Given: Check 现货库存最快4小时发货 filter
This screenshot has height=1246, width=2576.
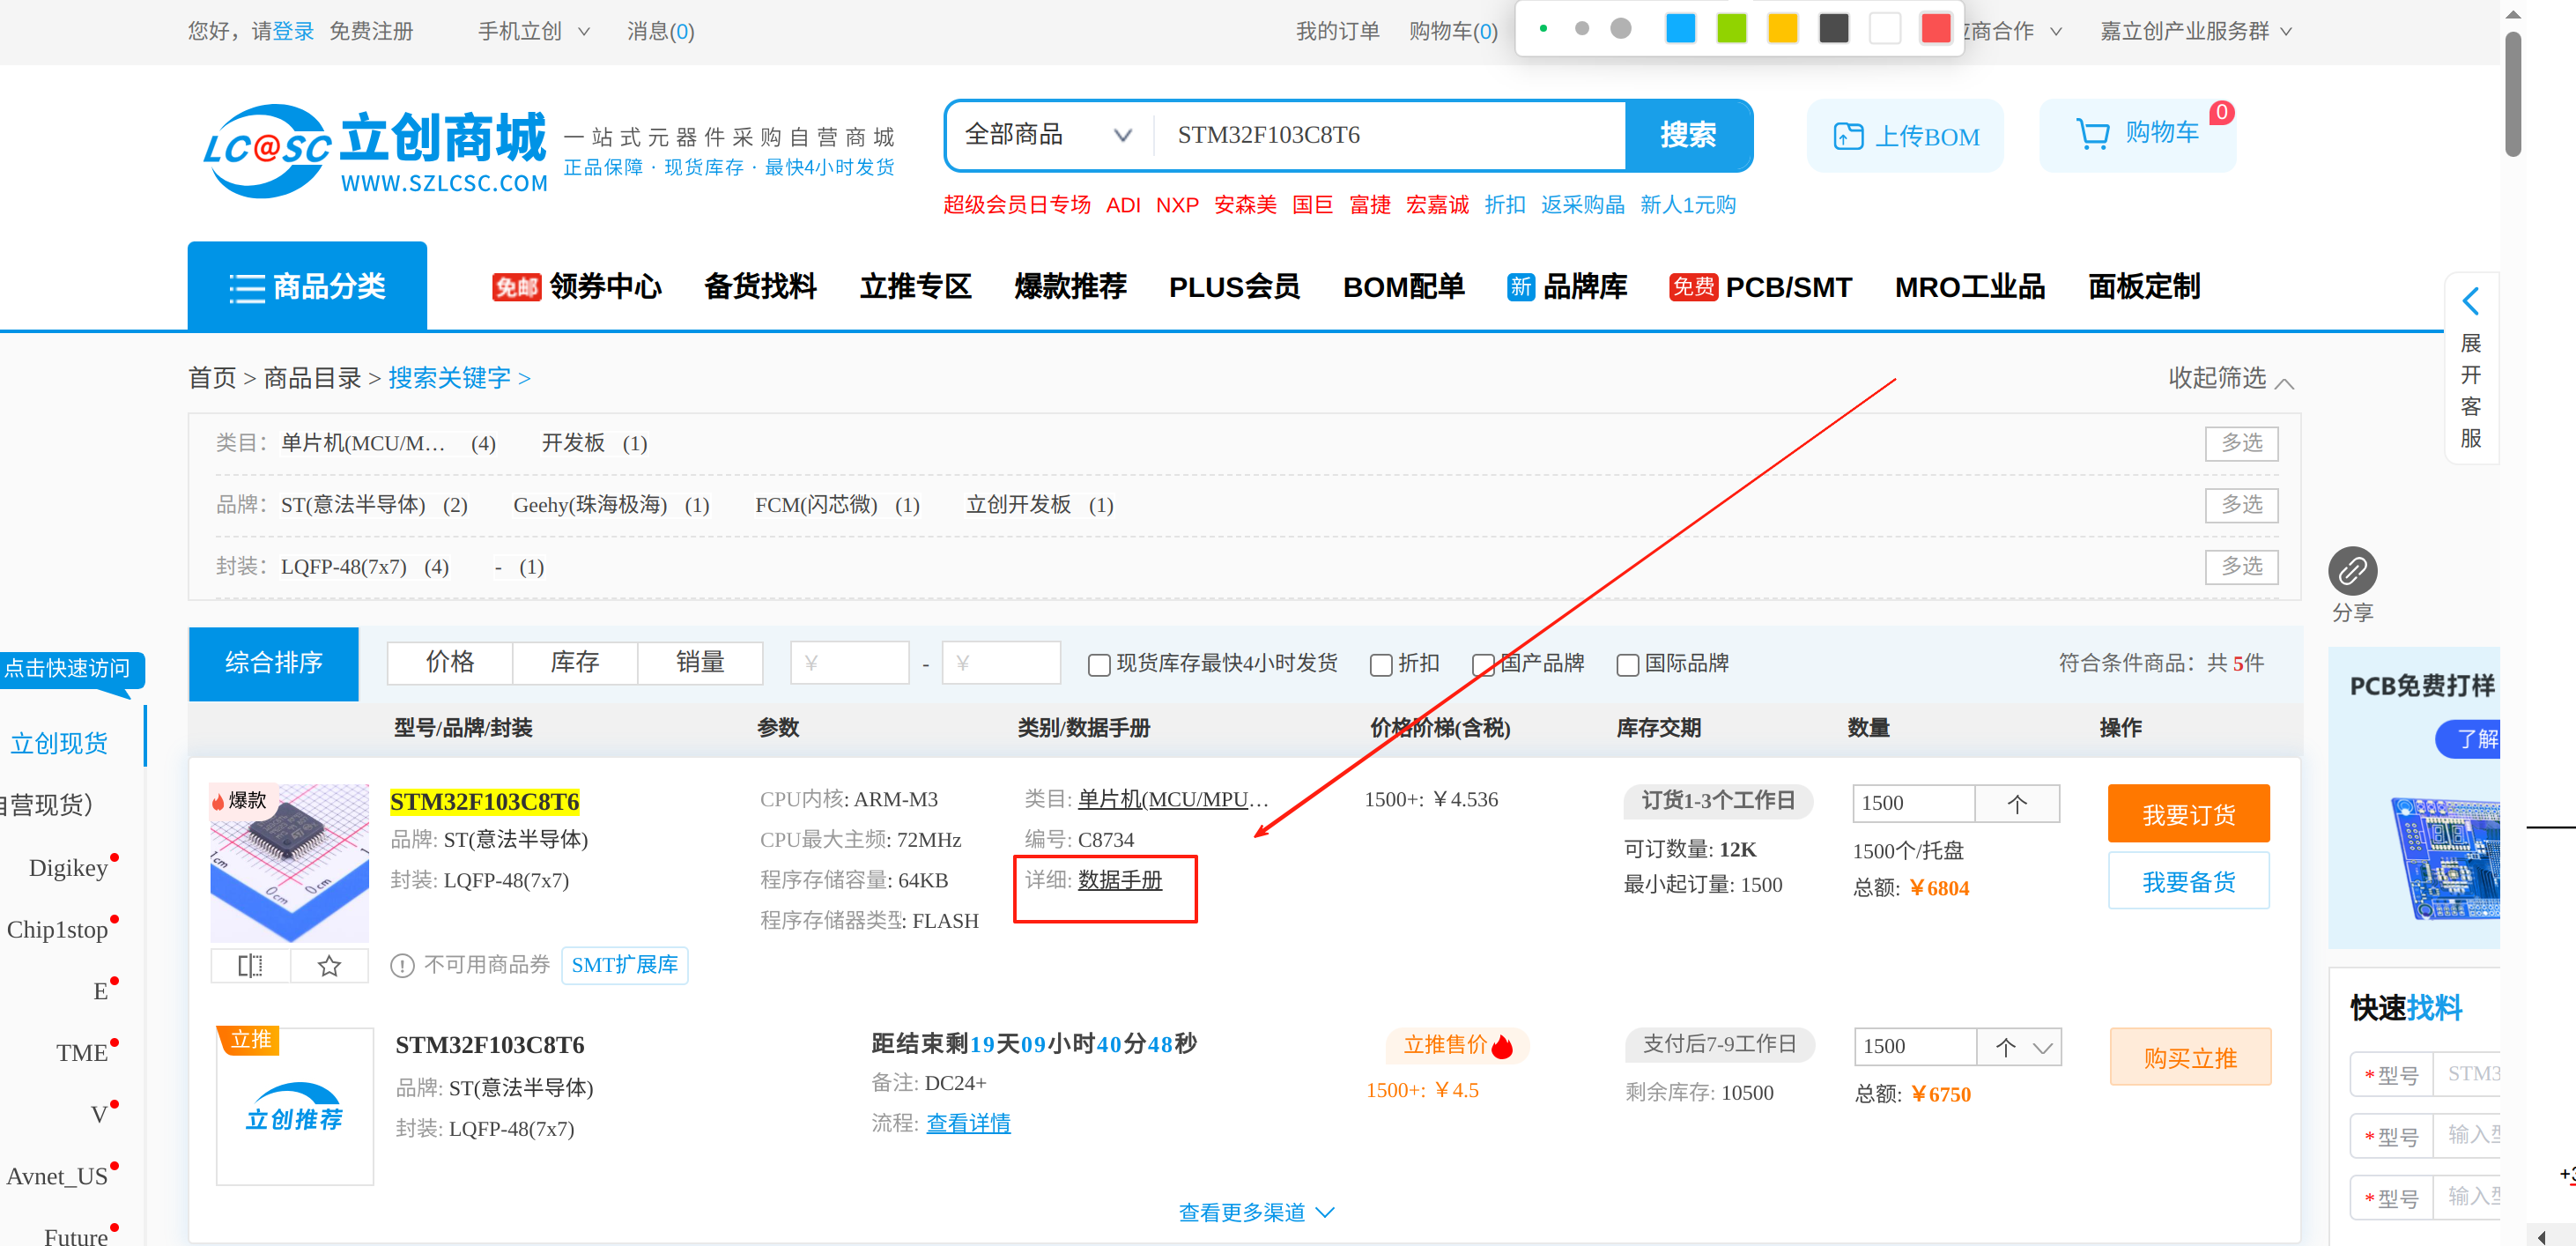Looking at the screenshot, I should coord(1098,665).
